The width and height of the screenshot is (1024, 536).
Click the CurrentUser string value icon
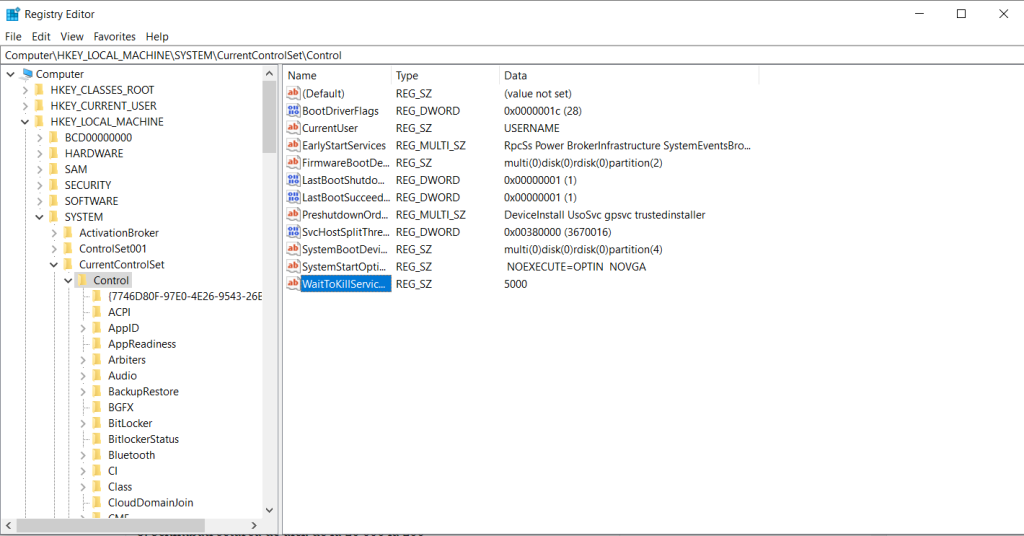pos(293,128)
